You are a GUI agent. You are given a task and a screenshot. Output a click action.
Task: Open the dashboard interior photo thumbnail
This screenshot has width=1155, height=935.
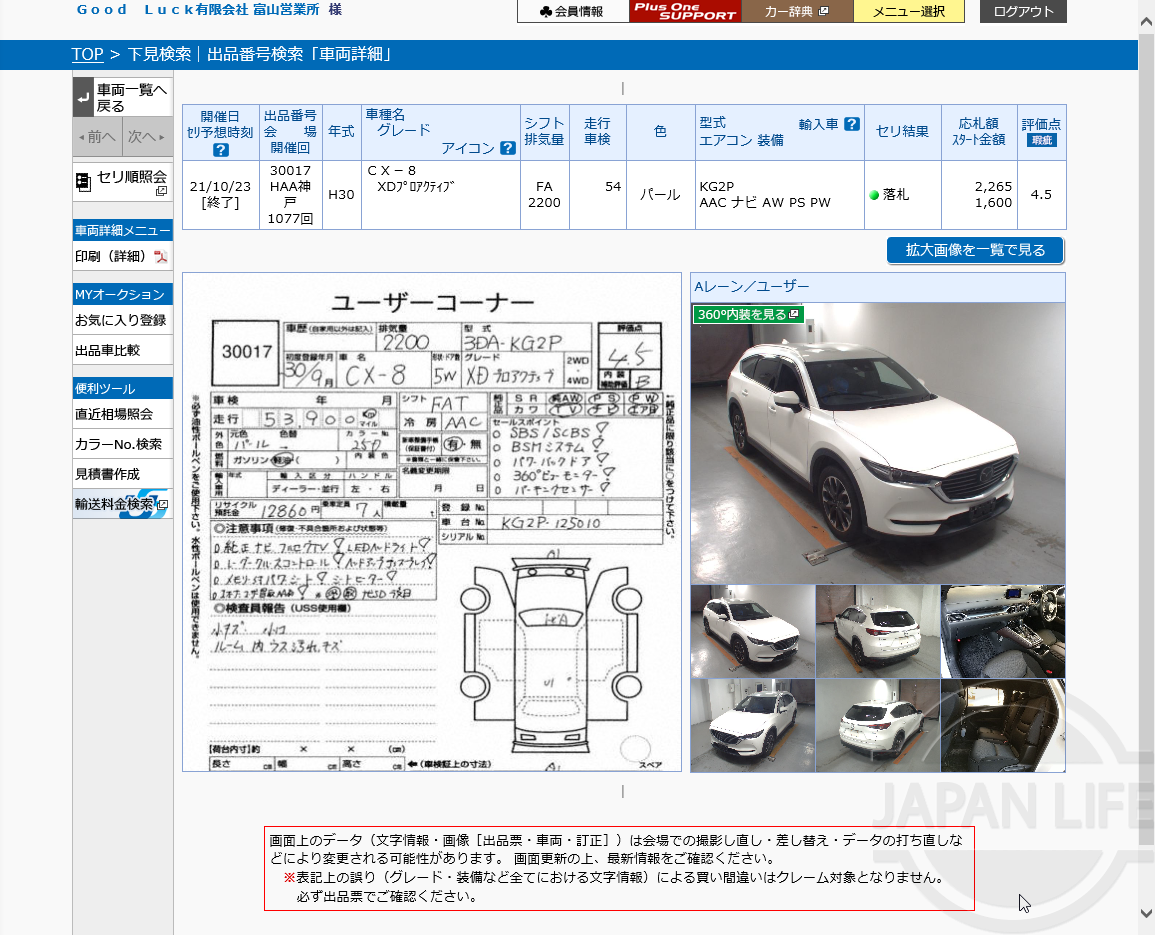click(x=1002, y=631)
